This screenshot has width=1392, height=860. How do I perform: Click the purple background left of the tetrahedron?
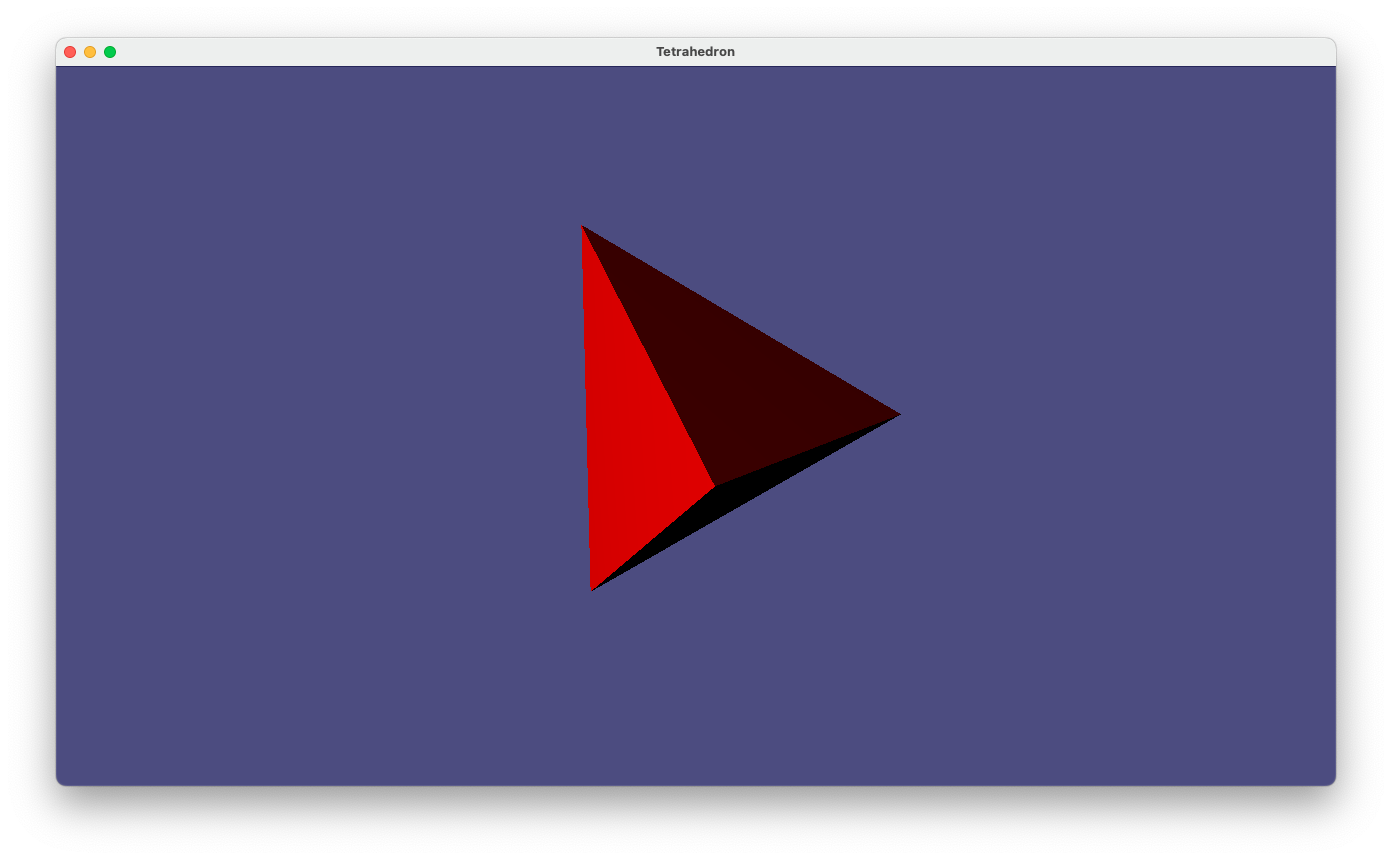coord(300,420)
